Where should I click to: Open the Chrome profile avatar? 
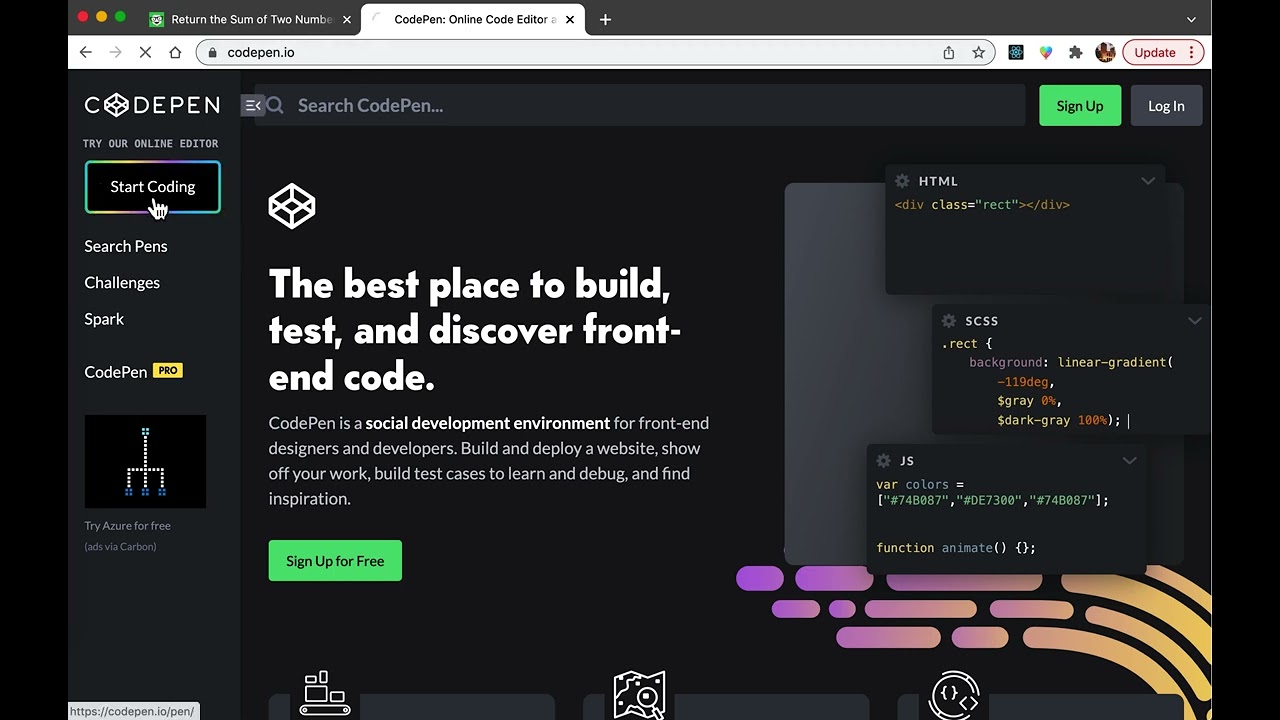pyautogui.click(x=1105, y=52)
